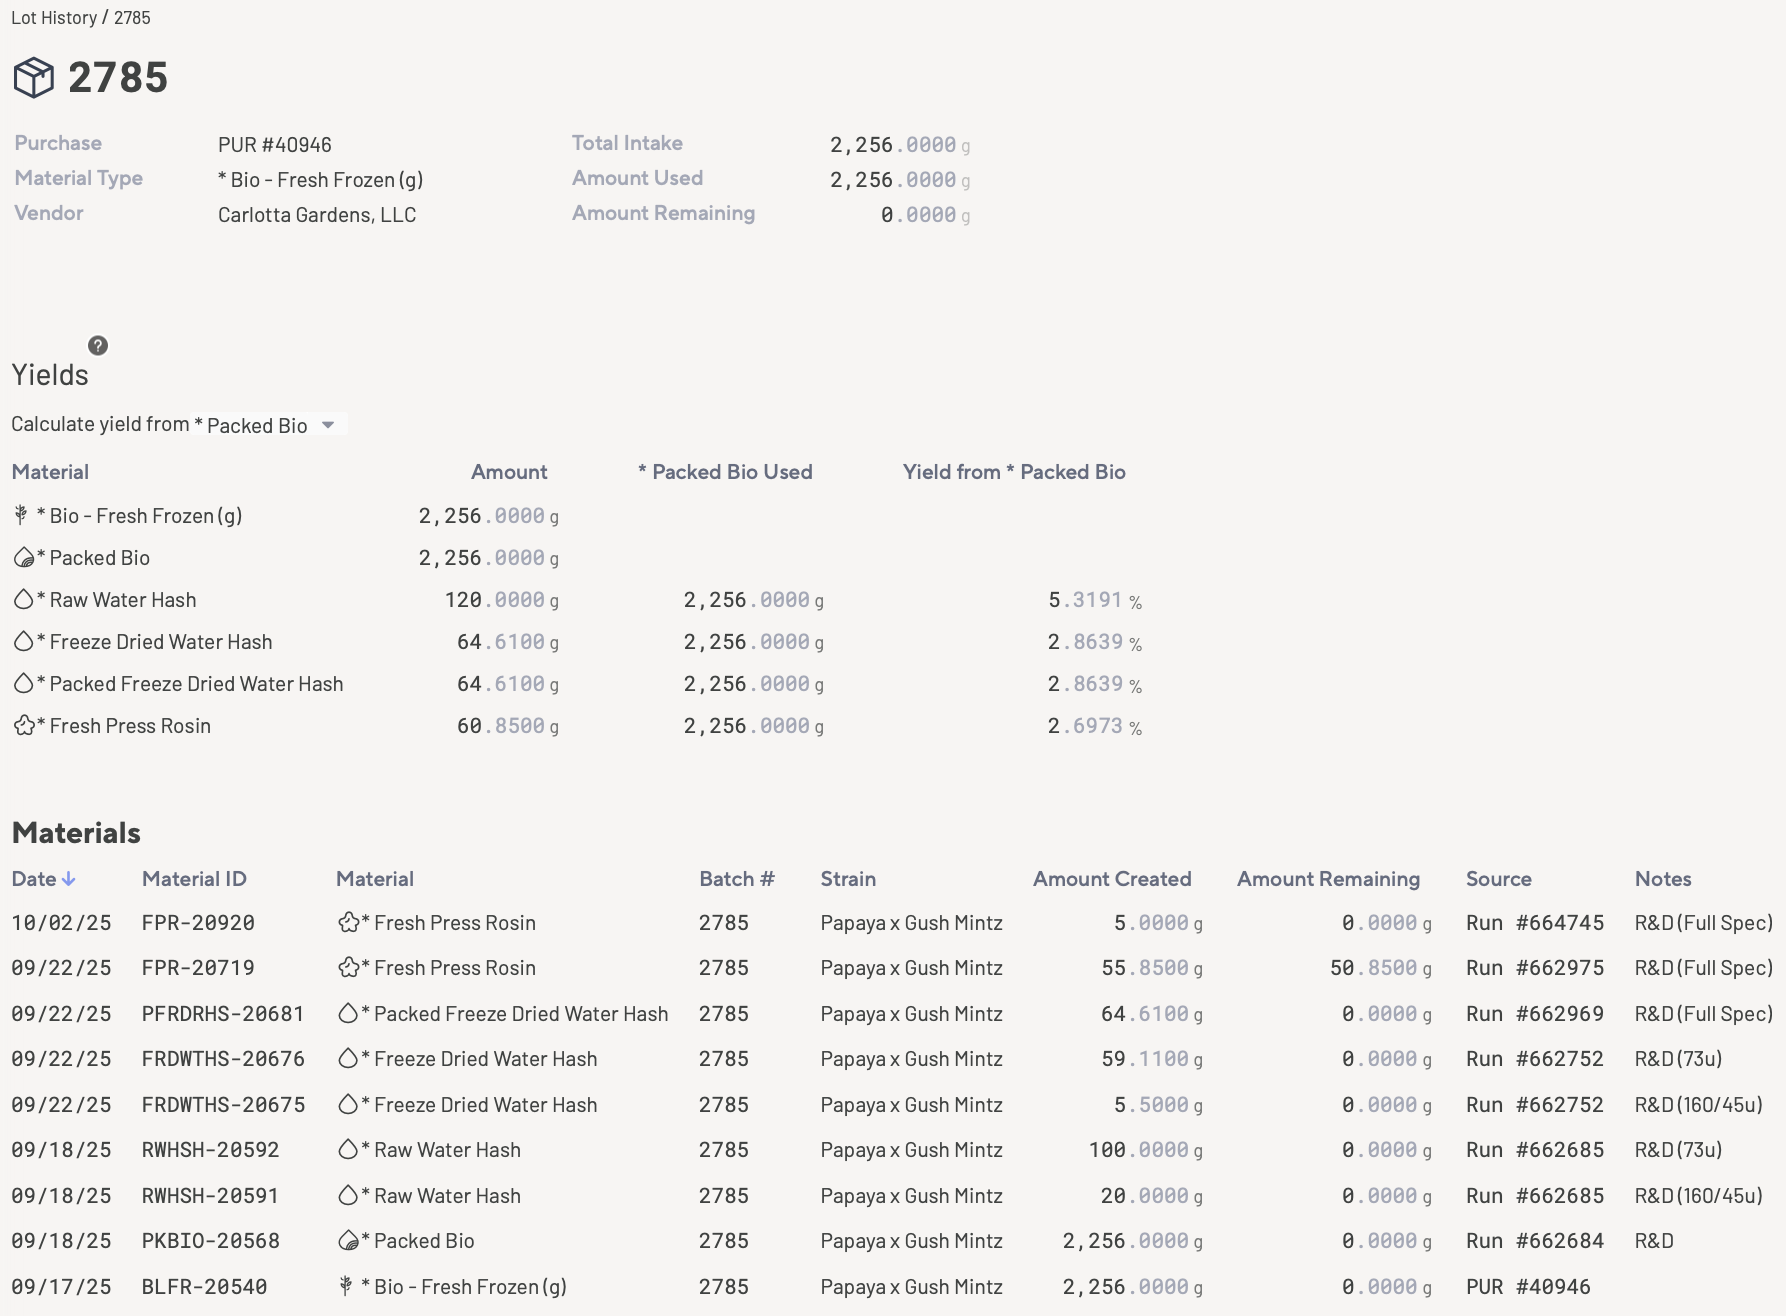The image size is (1786, 1316).
Task: Click the Strain column header
Action: [847, 879]
